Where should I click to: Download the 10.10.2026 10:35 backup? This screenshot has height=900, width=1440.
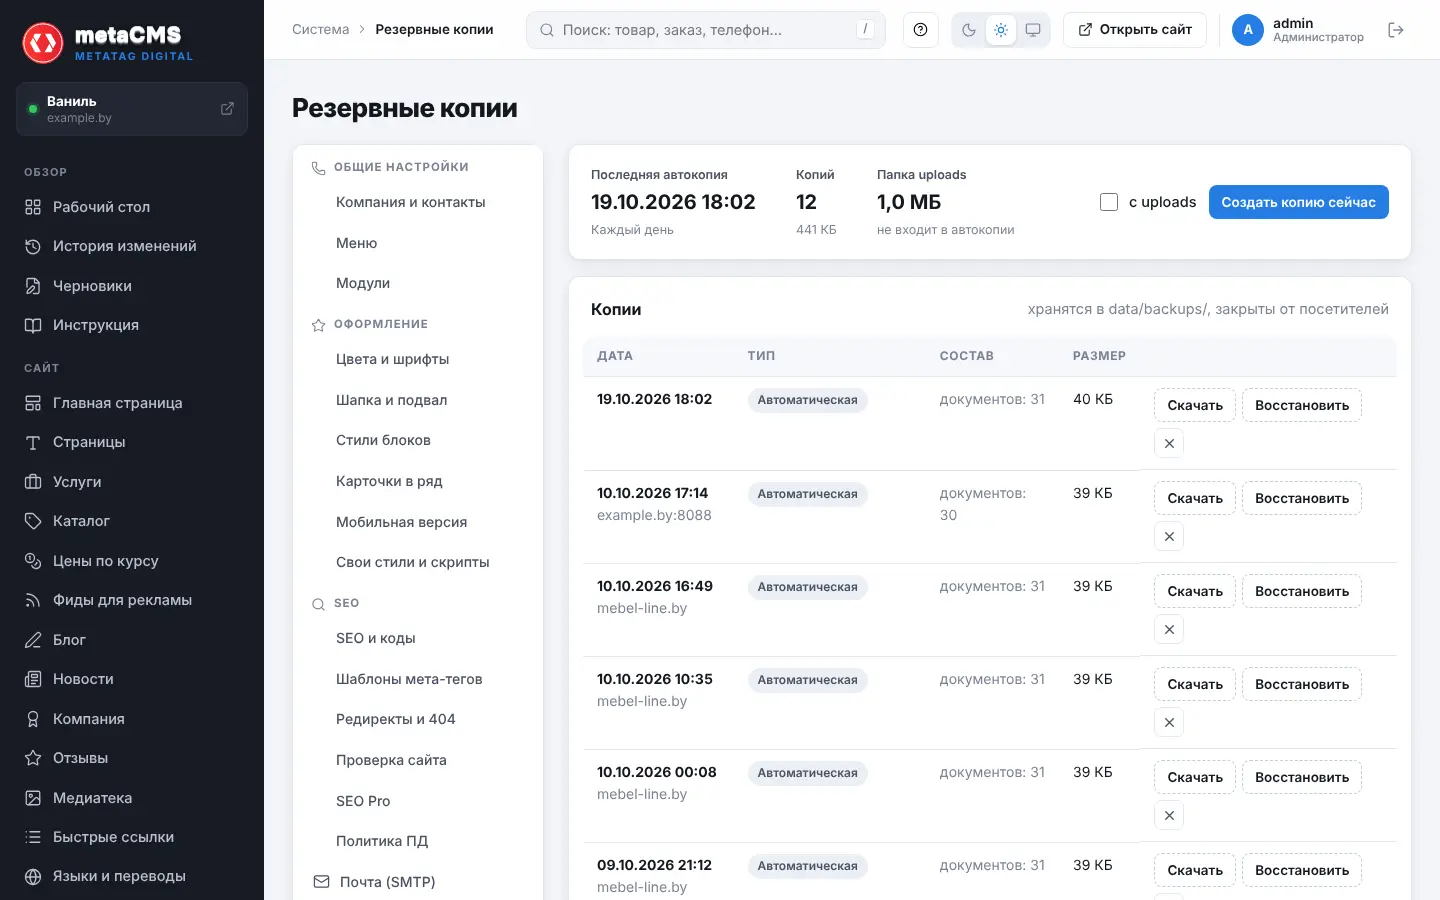point(1195,684)
